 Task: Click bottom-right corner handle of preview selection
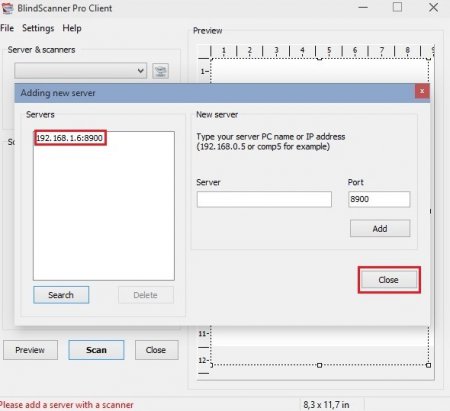click(x=428, y=365)
